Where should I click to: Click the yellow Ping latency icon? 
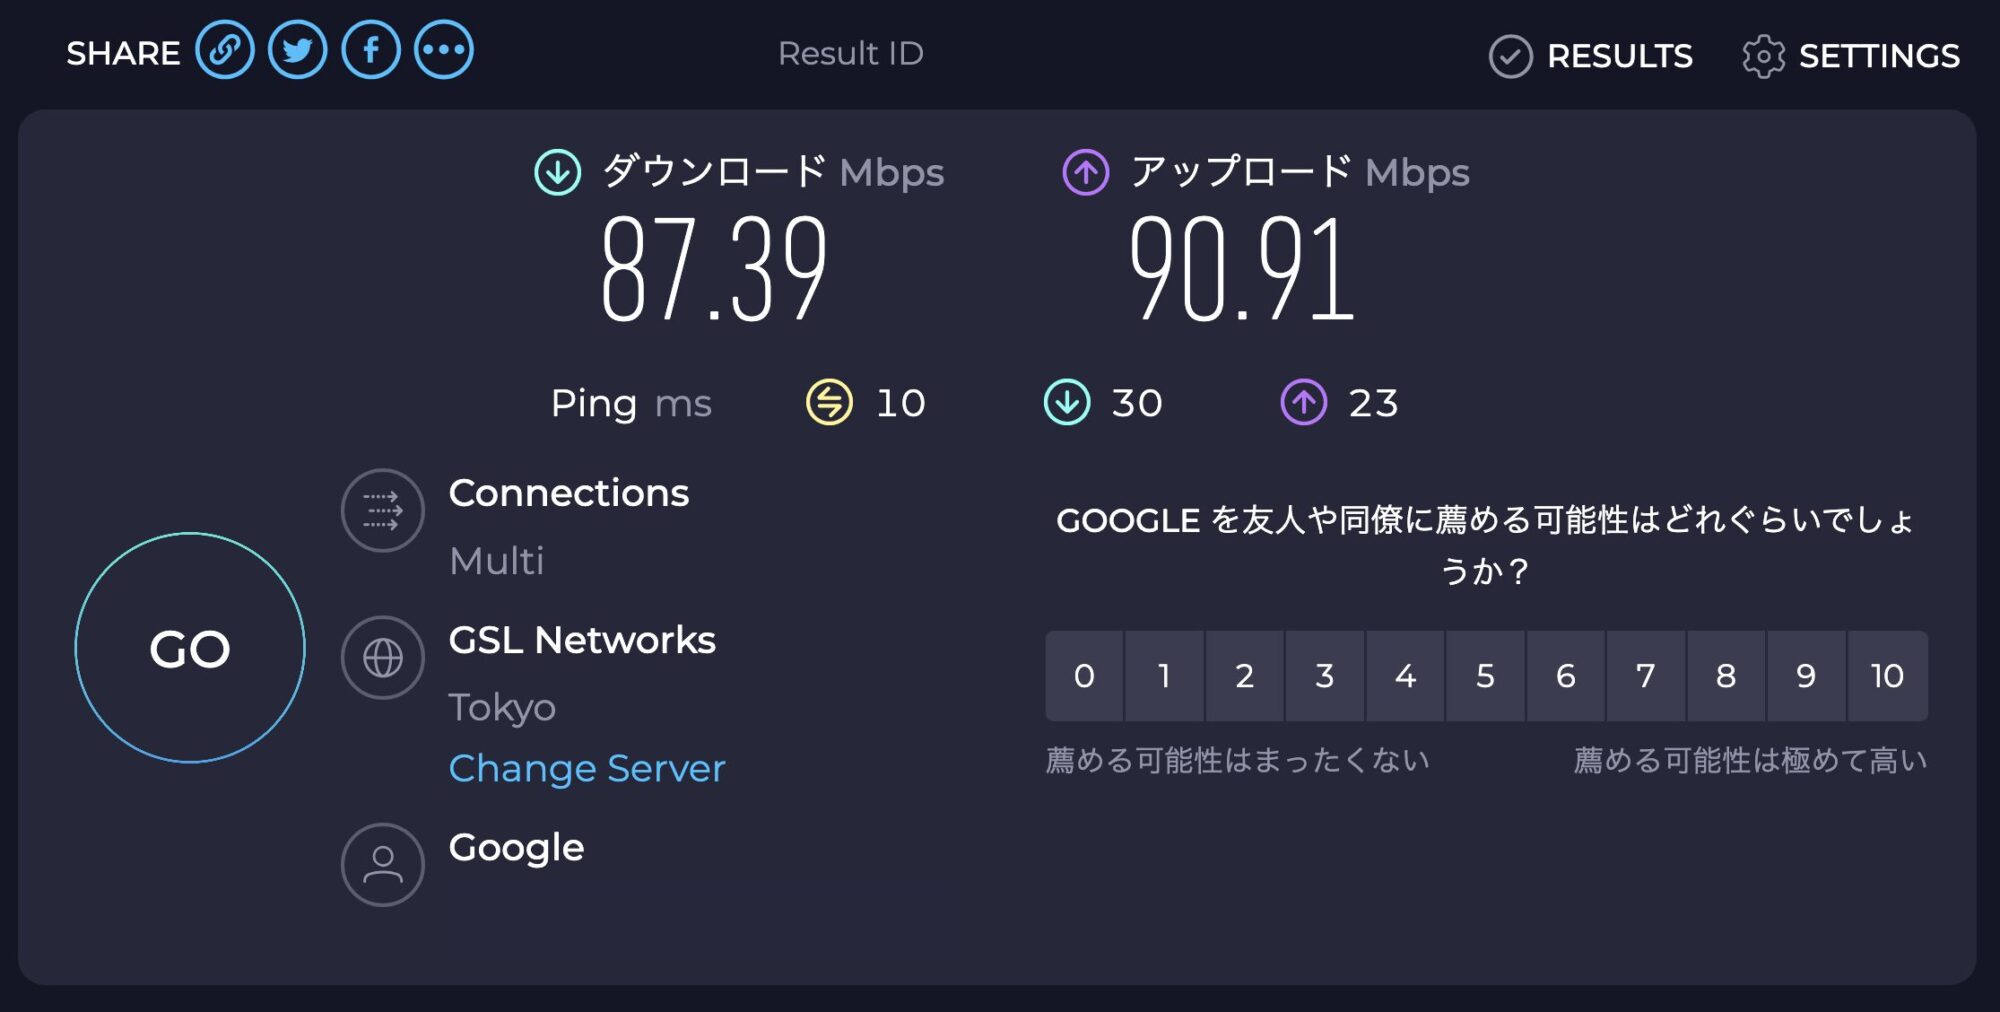pyautogui.click(x=828, y=403)
